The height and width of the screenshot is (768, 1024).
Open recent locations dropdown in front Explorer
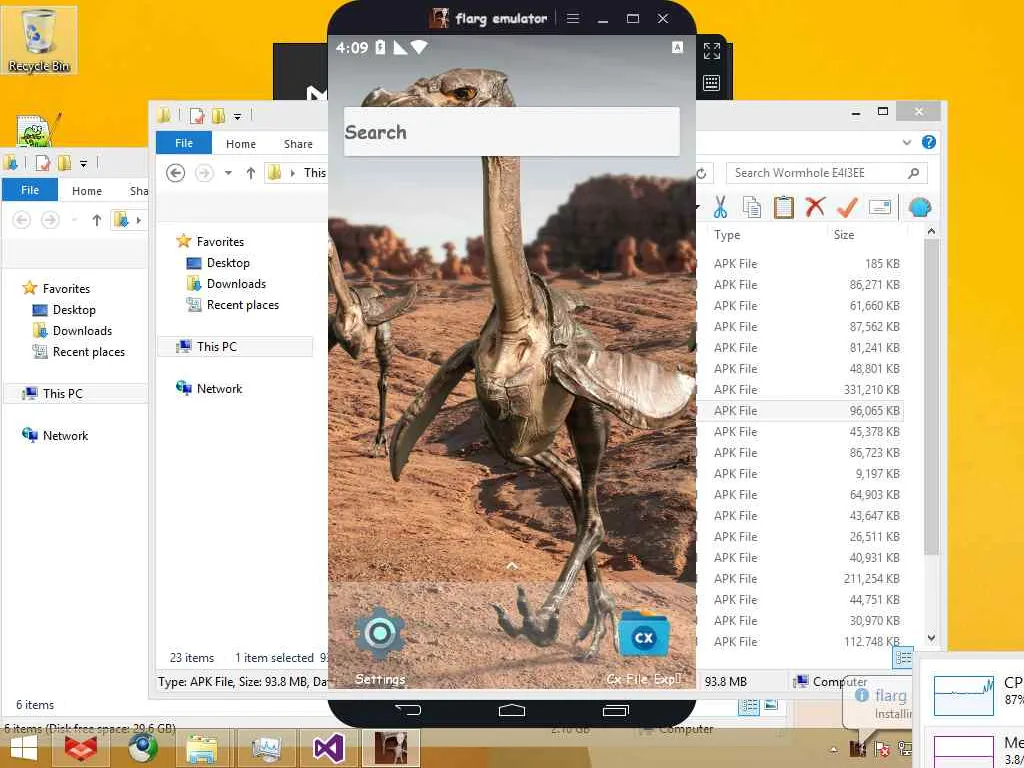point(228,173)
